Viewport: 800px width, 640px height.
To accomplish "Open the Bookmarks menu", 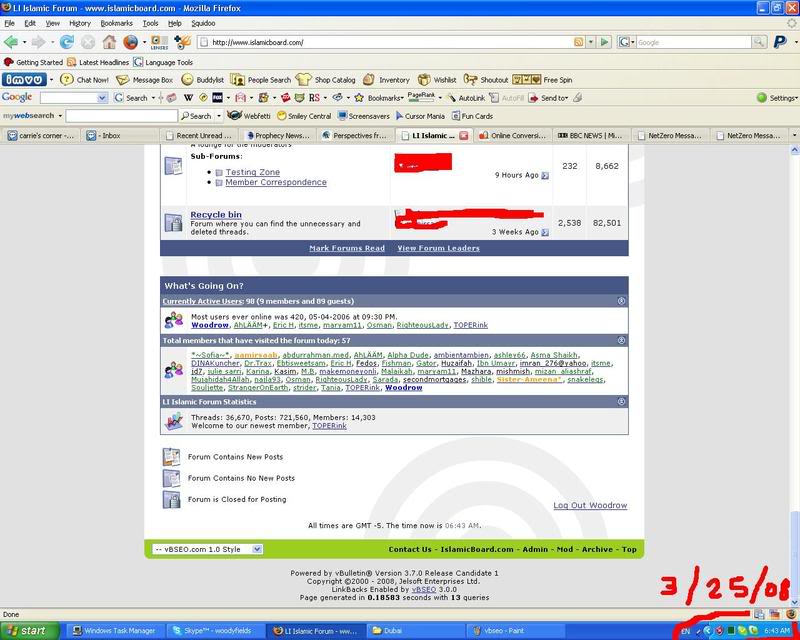I will [x=116, y=23].
